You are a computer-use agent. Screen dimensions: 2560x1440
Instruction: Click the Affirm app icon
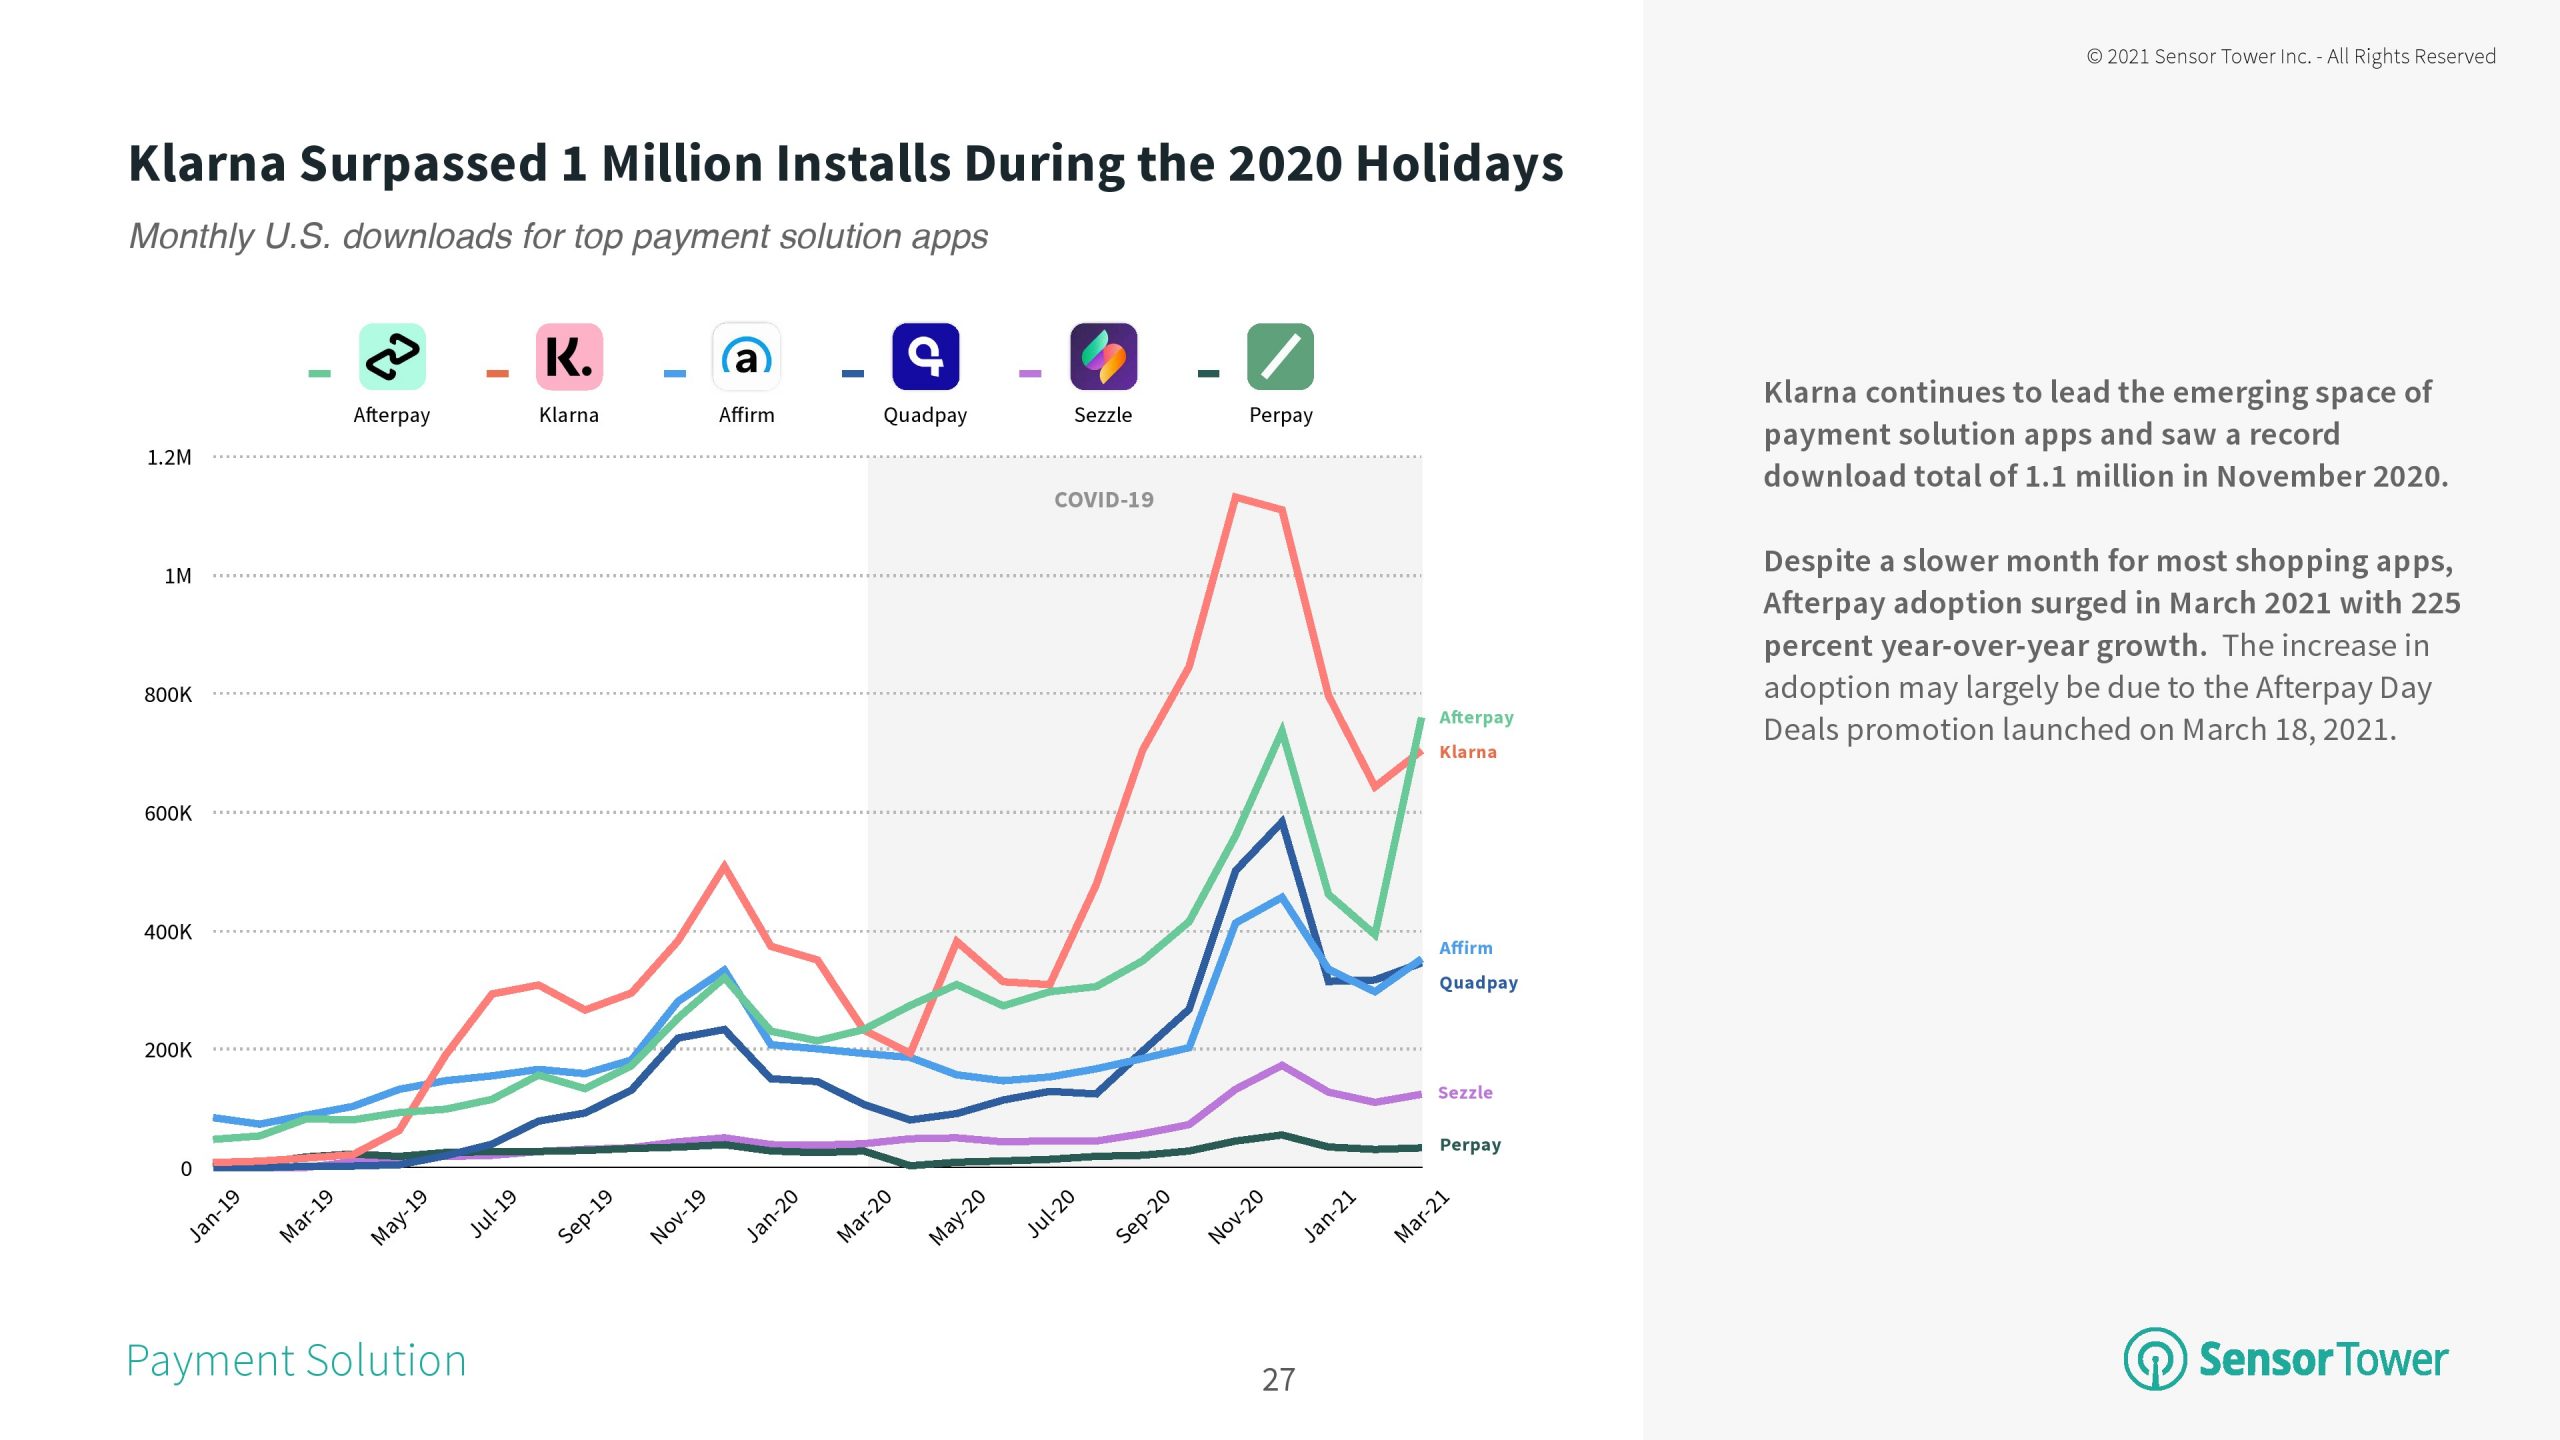746,357
